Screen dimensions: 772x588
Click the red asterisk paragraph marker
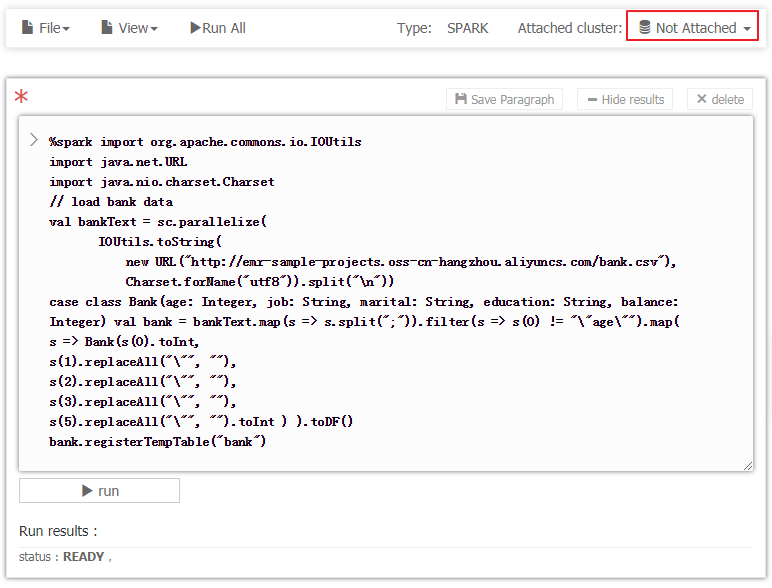21,98
